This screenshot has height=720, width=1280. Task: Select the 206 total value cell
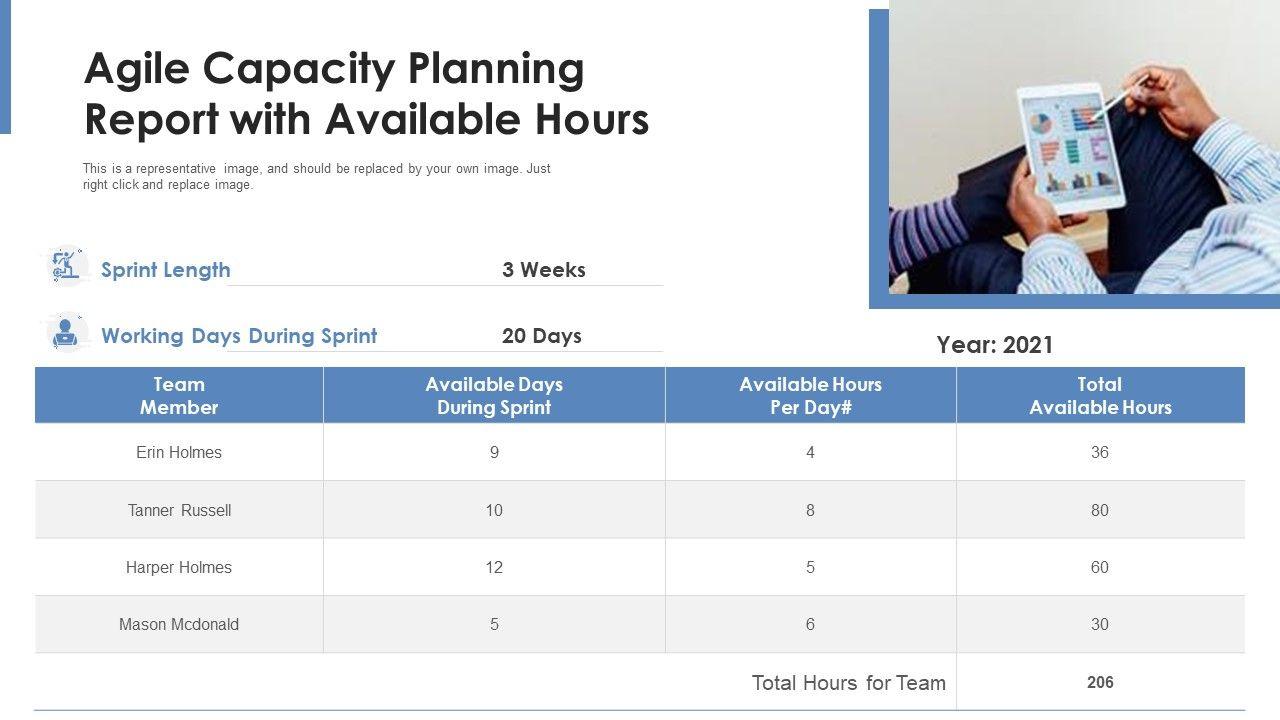click(x=1100, y=682)
